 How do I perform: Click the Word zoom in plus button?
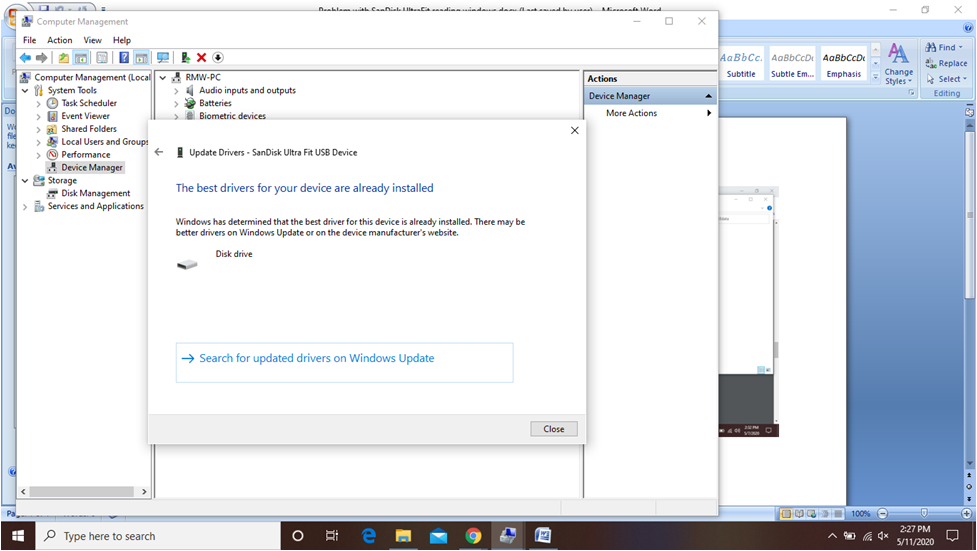(966, 514)
